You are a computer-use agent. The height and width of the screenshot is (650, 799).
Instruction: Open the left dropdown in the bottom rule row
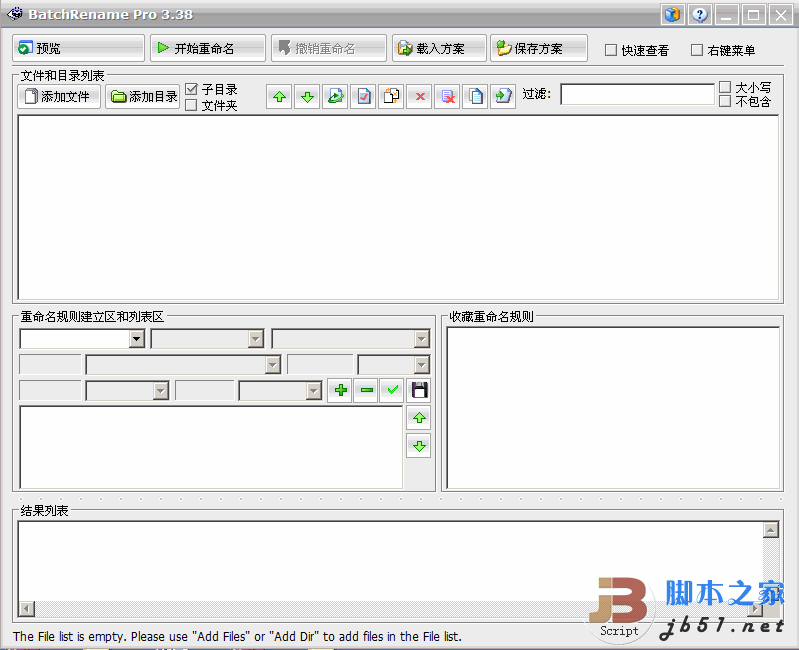[x=161, y=391]
